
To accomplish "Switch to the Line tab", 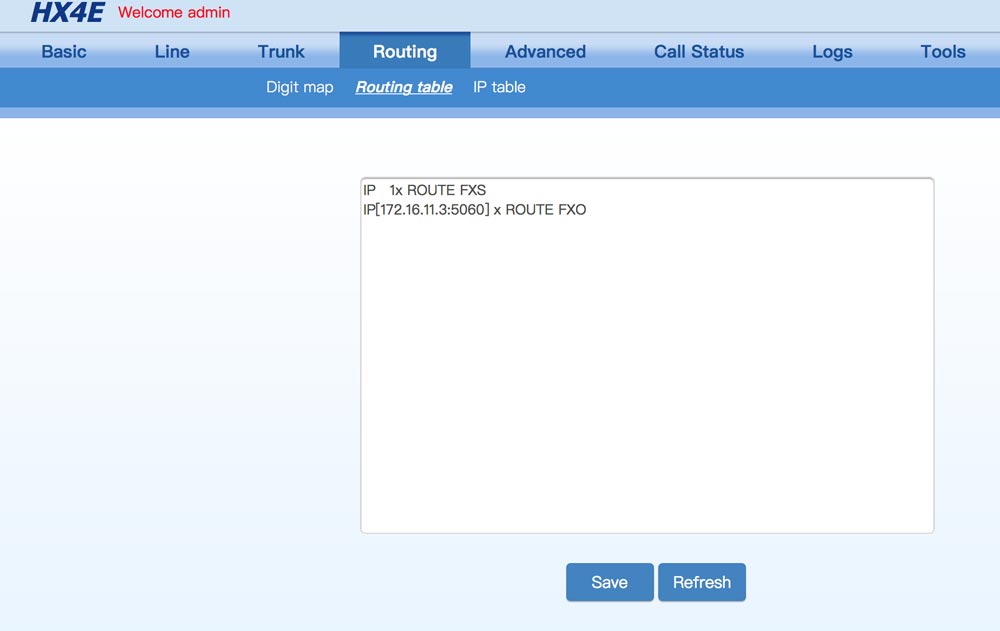I will 172,52.
